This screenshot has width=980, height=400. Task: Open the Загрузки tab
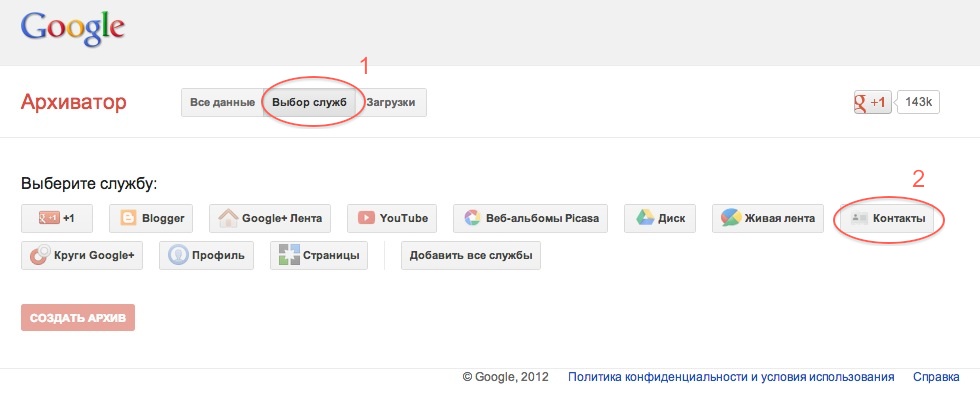[x=391, y=102]
